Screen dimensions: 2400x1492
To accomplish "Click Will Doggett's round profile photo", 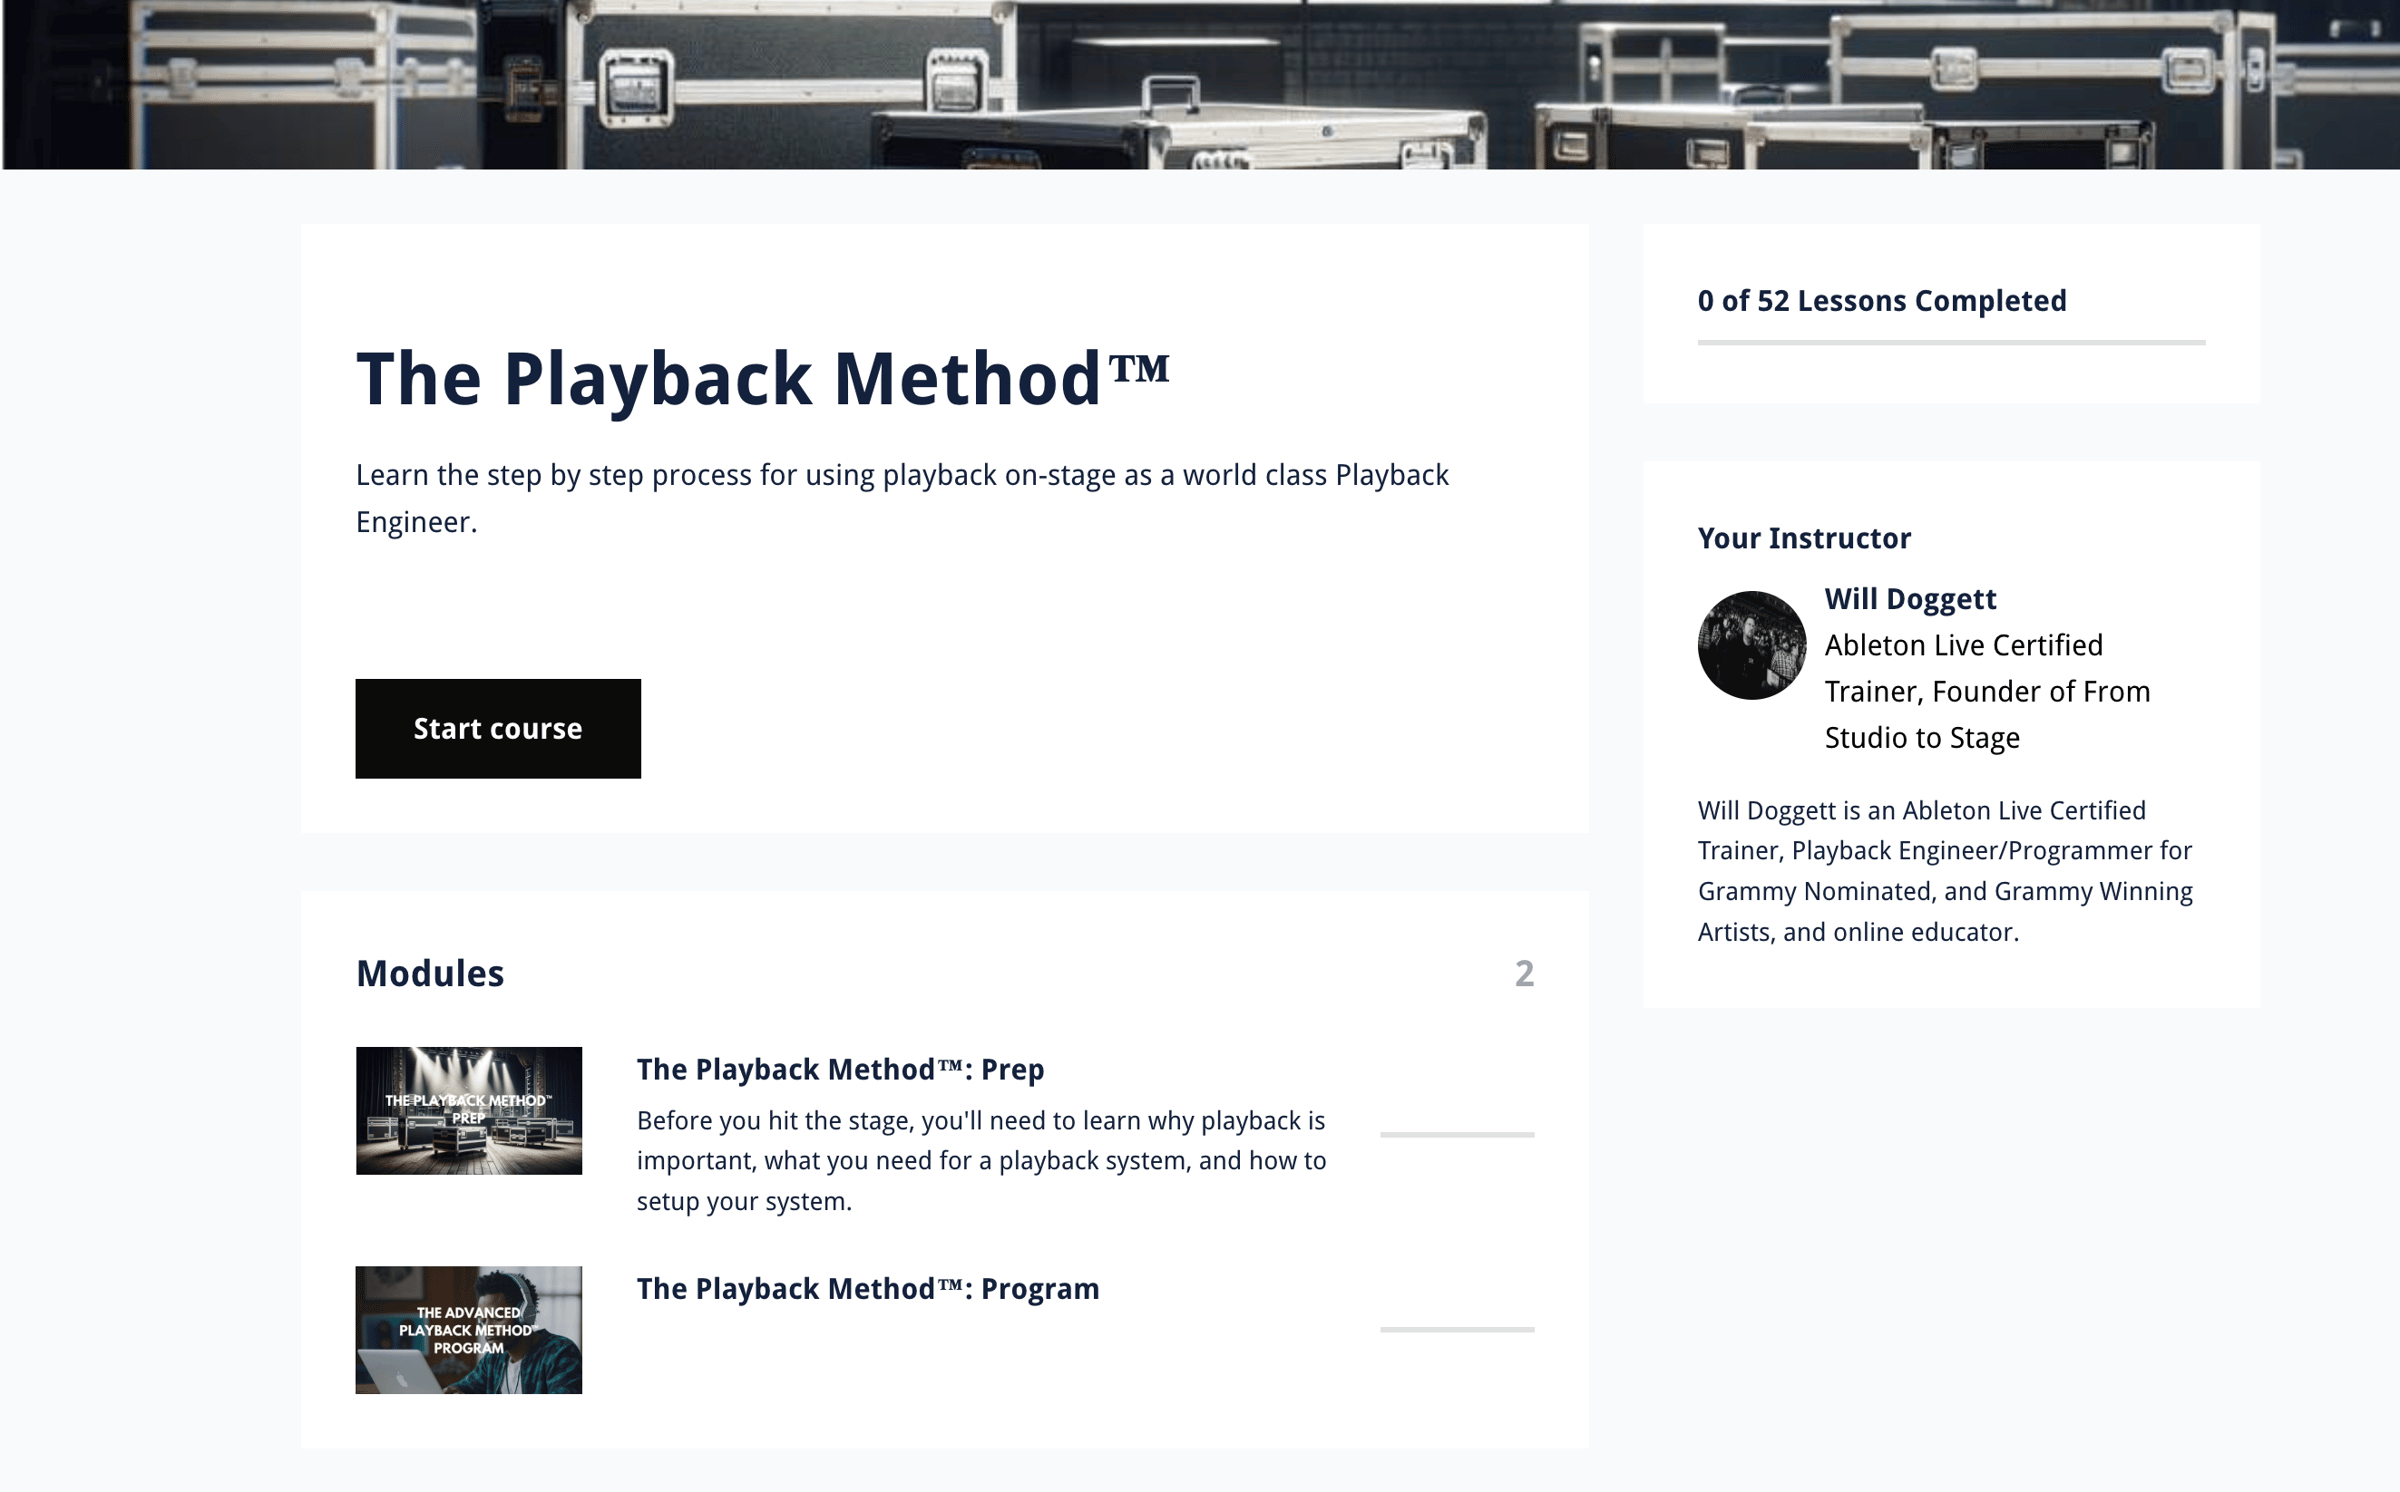I will tap(1752, 645).
